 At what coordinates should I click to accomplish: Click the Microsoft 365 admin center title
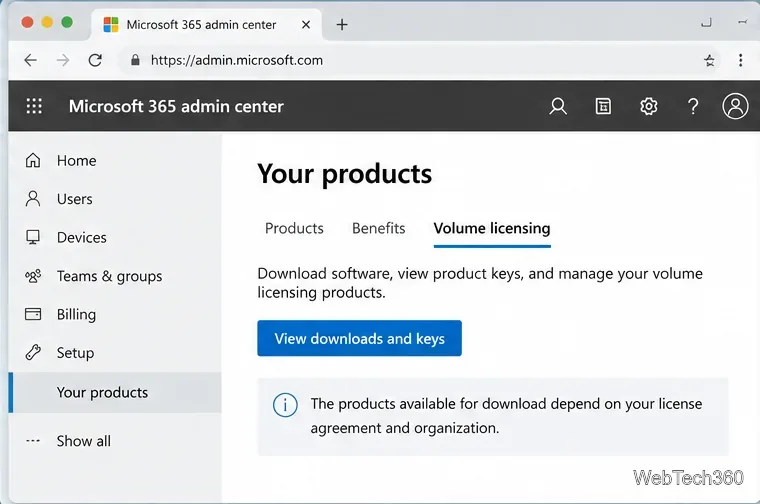coord(176,106)
